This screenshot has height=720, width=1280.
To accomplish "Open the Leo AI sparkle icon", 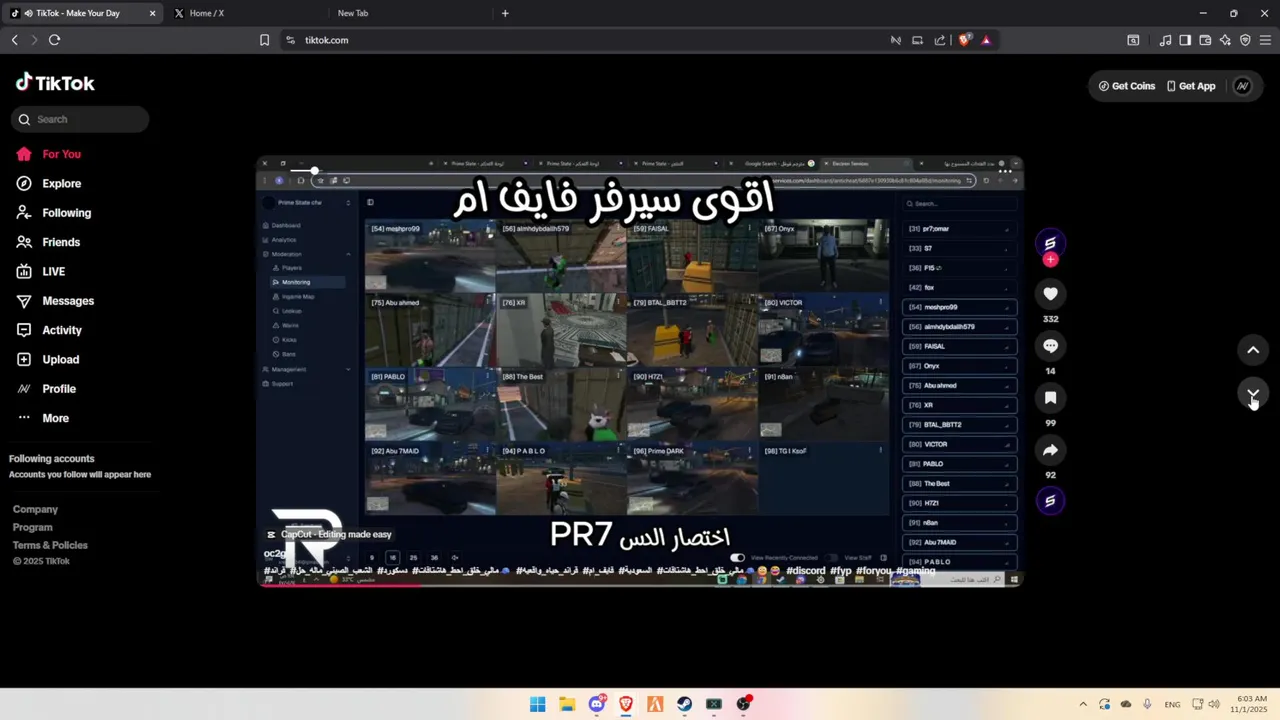I will coord(1225,40).
